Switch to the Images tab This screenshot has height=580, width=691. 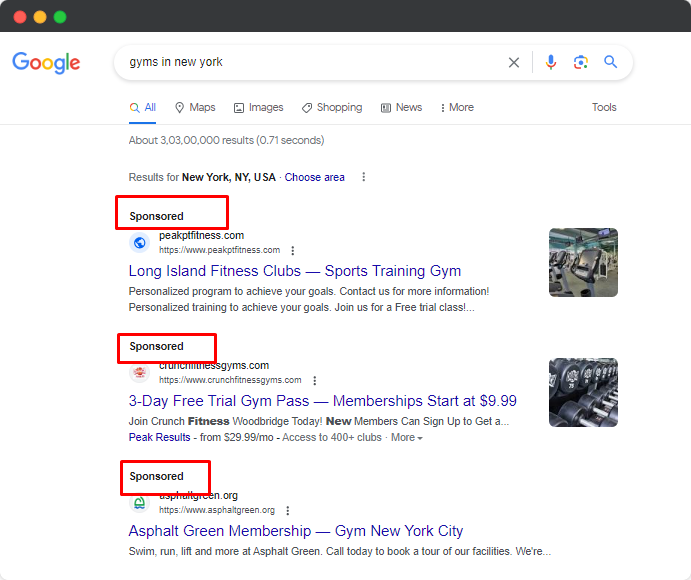[x=258, y=108]
